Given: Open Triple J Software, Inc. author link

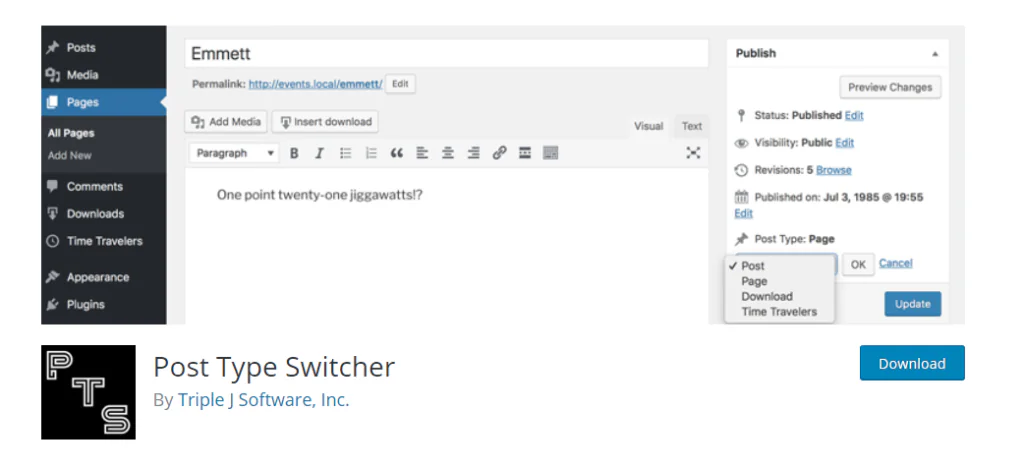Looking at the screenshot, I should [x=264, y=400].
